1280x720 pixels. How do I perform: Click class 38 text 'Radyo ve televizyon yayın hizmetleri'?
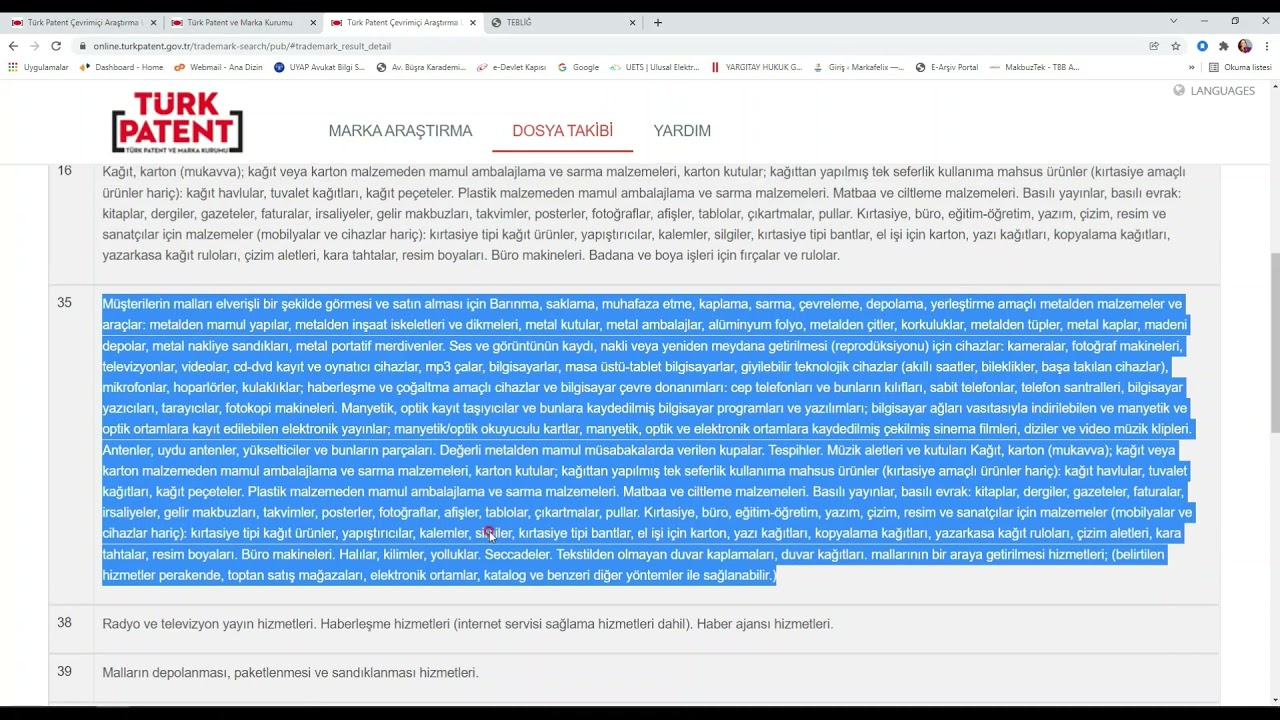(x=208, y=624)
